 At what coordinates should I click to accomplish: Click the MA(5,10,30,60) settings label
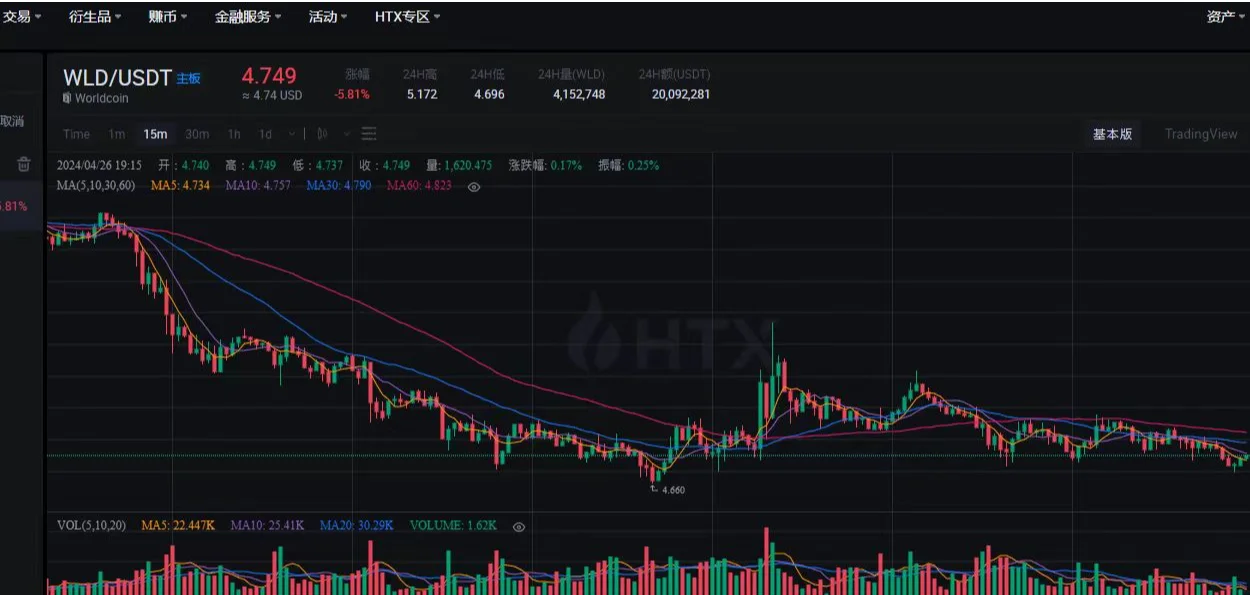(x=97, y=186)
